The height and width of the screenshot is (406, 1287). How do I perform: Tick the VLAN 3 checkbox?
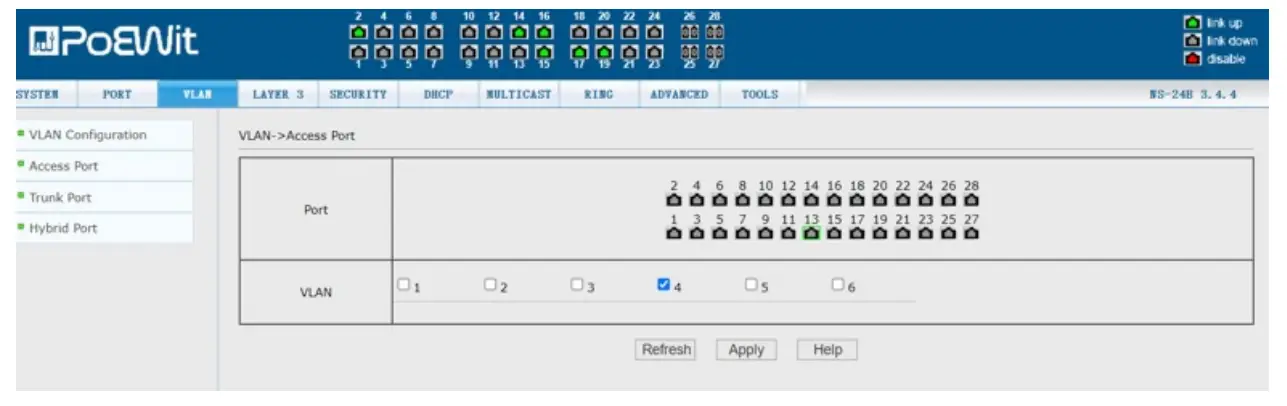coord(577,285)
